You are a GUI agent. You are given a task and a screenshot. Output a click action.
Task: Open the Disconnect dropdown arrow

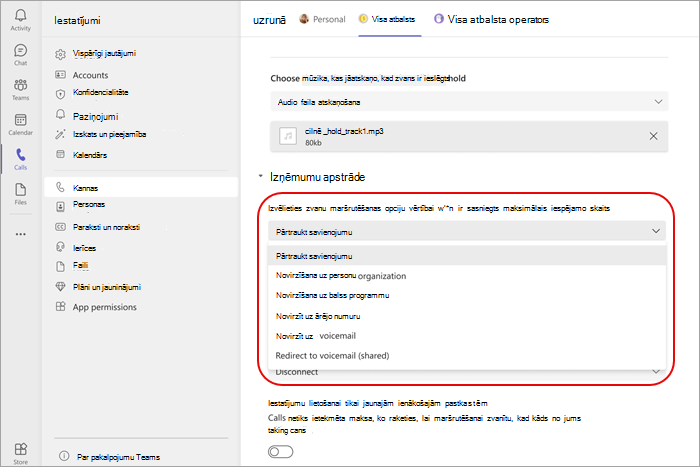pyautogui.click(x=656, y=371)
